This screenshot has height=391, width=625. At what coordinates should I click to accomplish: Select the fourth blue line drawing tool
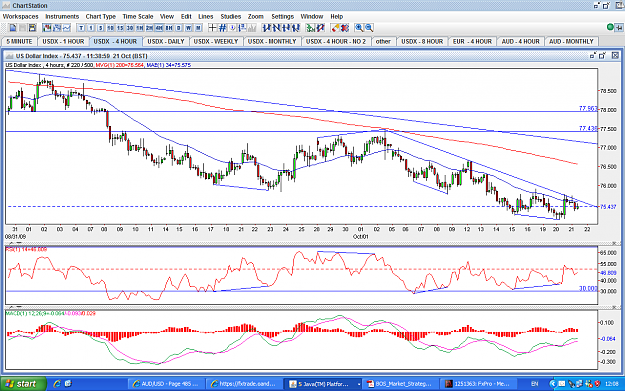(x=296, y=28)
